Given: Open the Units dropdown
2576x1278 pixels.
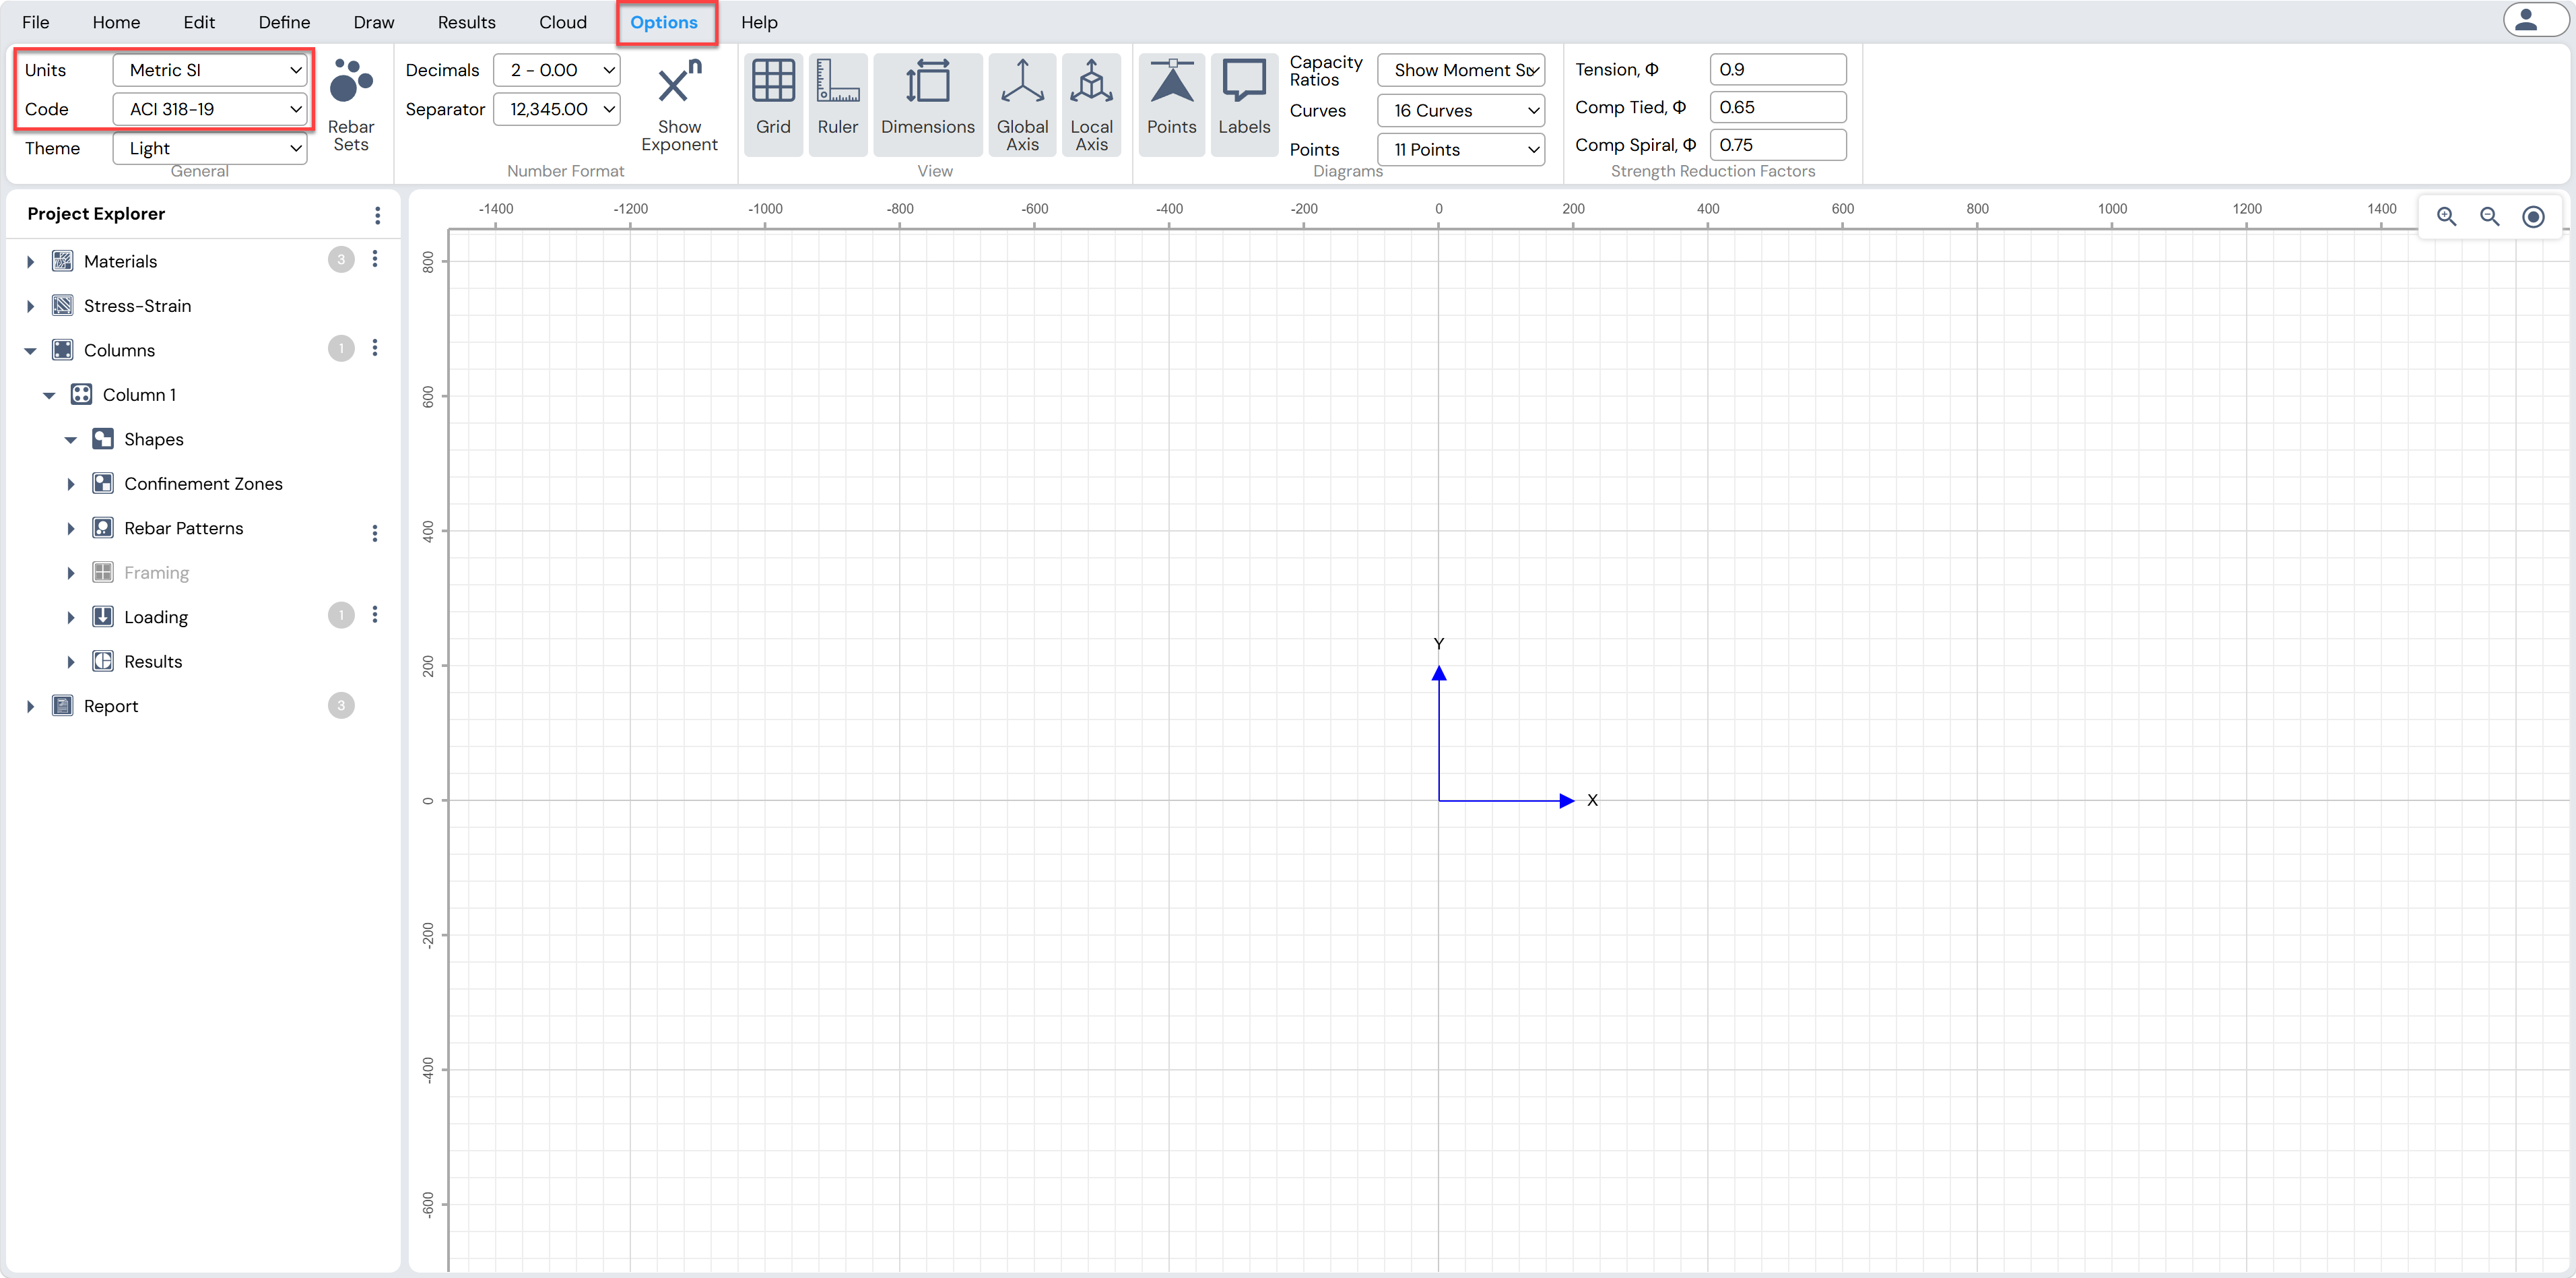Looking at the screenshot, I should click(210, 70).
